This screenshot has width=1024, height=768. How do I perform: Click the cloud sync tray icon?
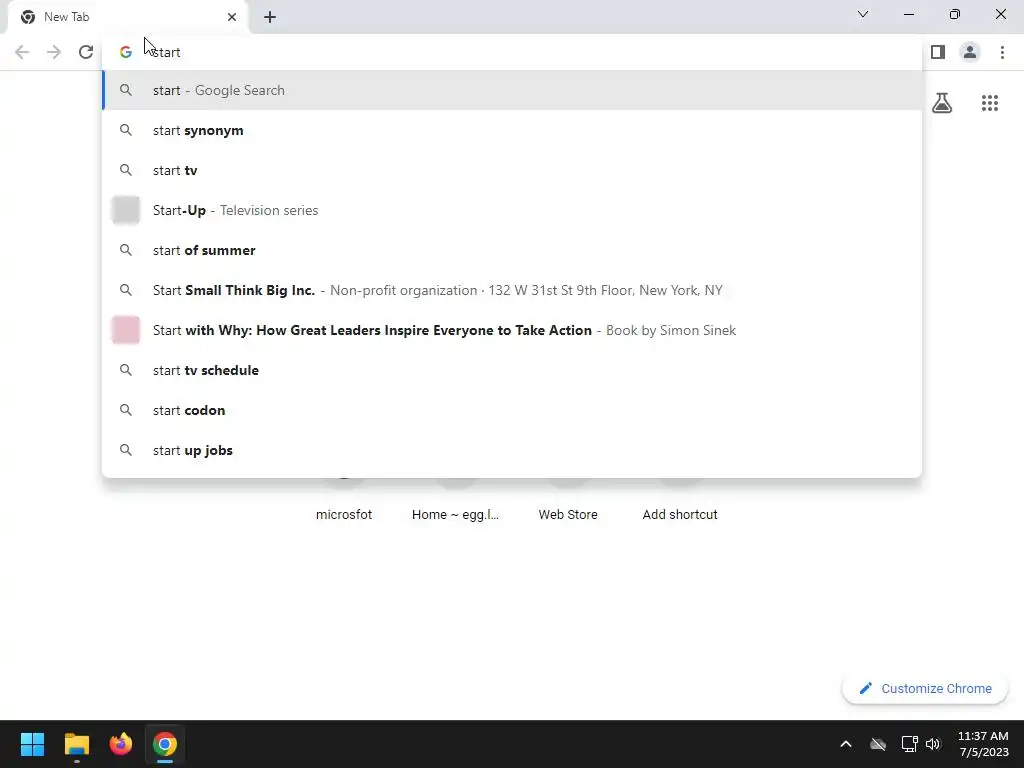tap(878, 744)
